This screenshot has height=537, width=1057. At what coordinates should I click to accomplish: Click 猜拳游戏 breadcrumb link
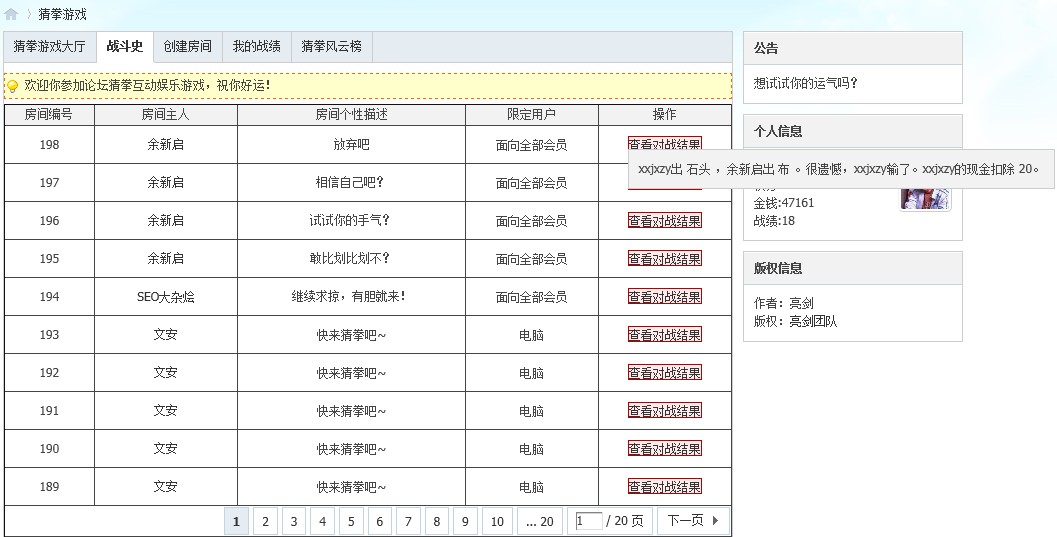62,14
